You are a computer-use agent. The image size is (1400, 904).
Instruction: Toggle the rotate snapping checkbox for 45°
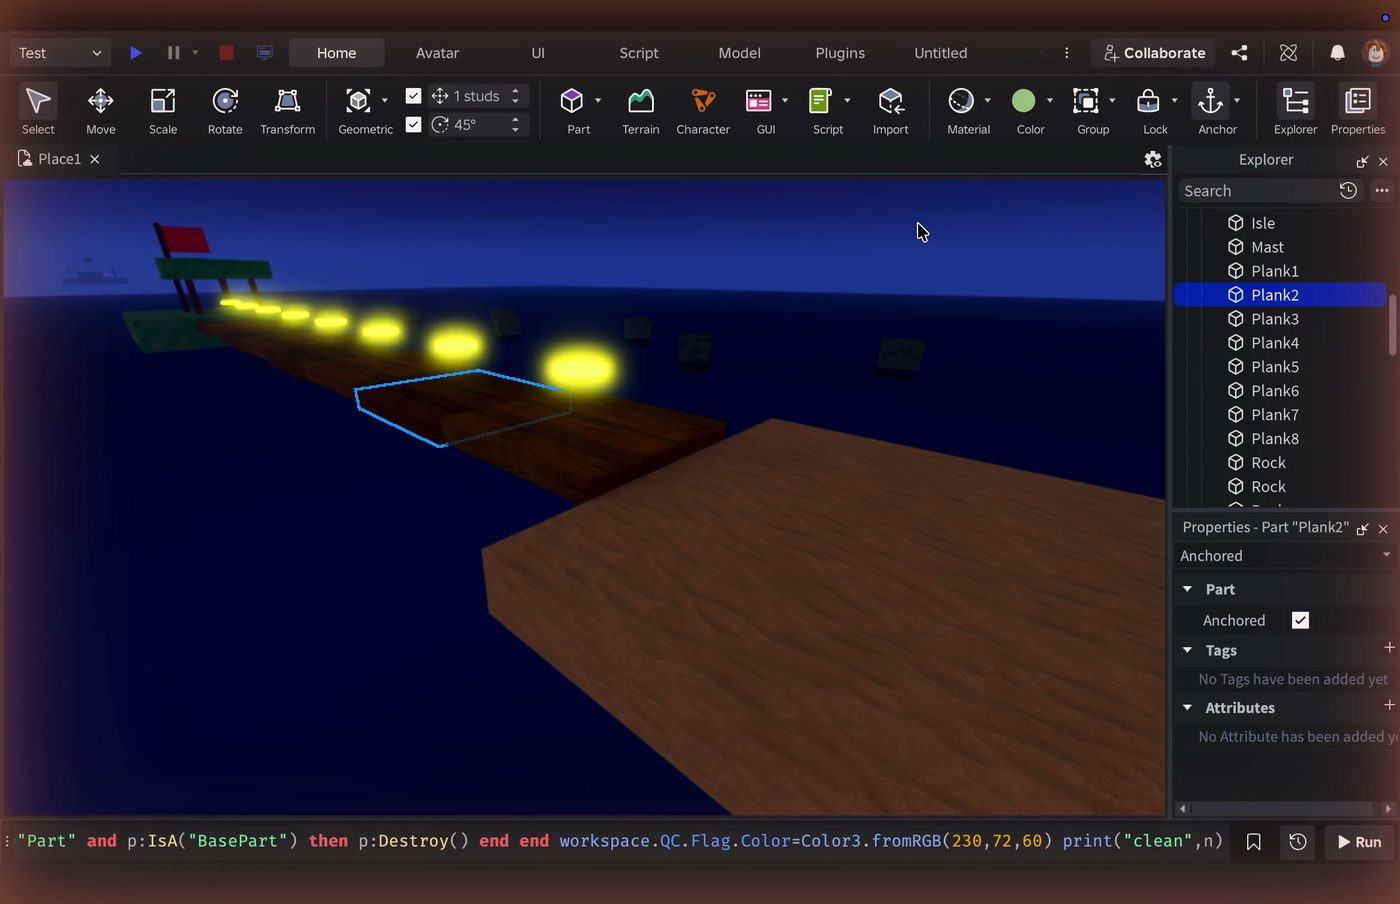coord(413,124)
